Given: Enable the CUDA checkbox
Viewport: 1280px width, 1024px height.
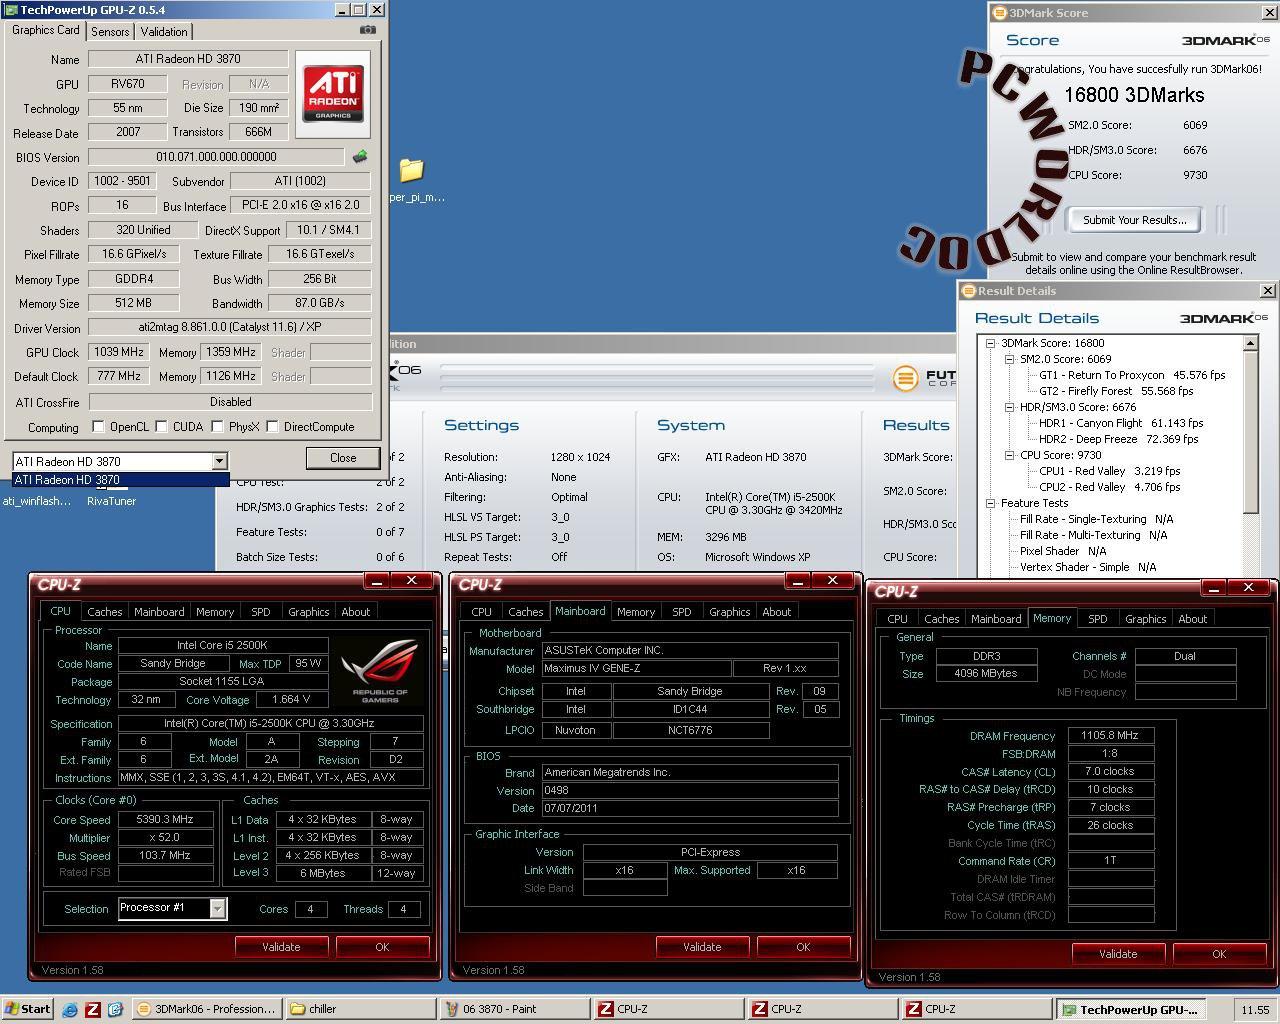Looking at the screenshot, I should click(x=161, y=427).
